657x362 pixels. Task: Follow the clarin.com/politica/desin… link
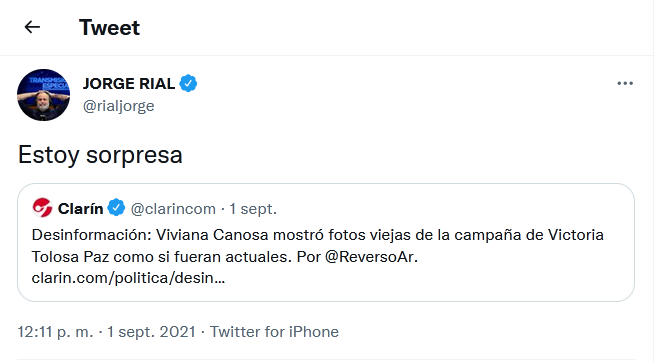click(x=128, y=278)
